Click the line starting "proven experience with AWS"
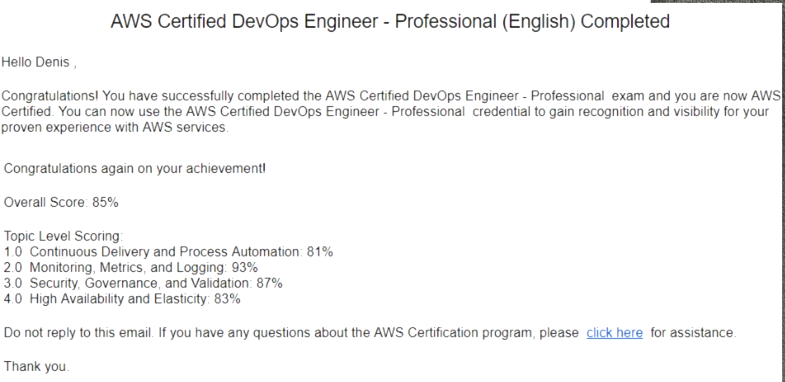The image size is (785, 382). point(115,127)
